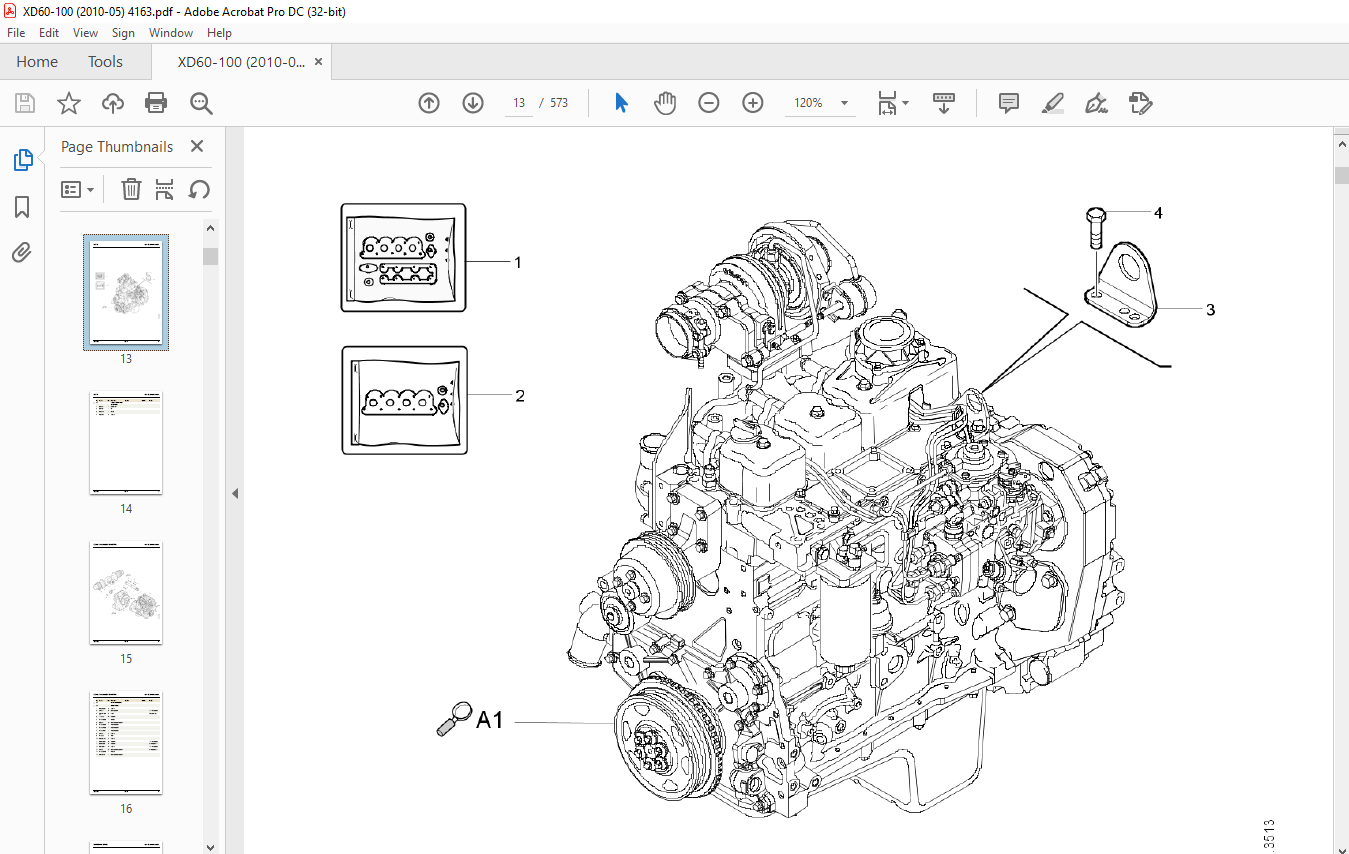1349x854 pixels.
Task: Select page 14 thumbnail
Action: coord(126,443)
